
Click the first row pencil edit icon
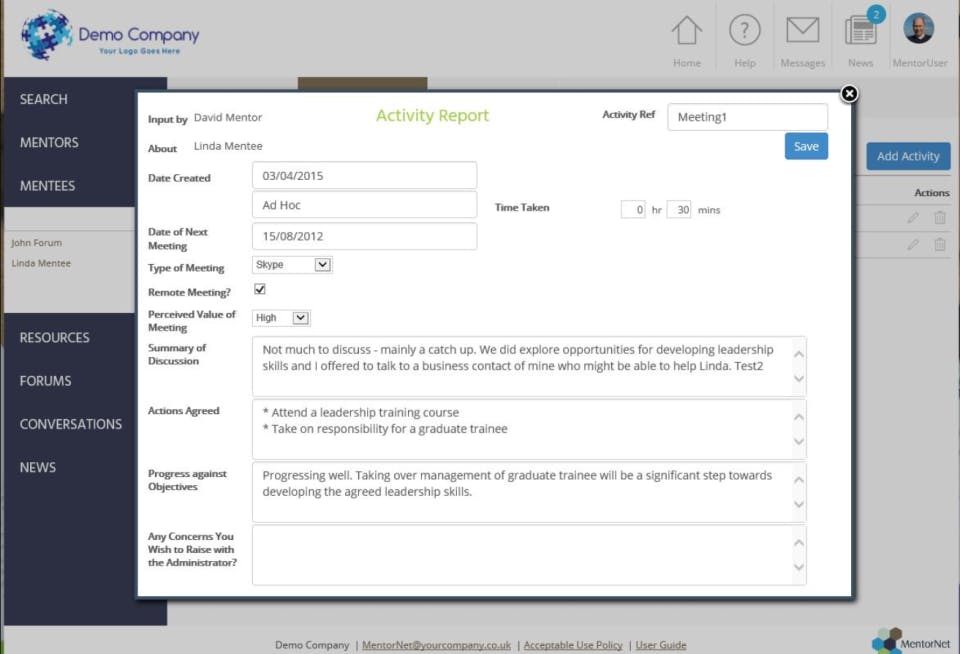[x=913, y=217]
